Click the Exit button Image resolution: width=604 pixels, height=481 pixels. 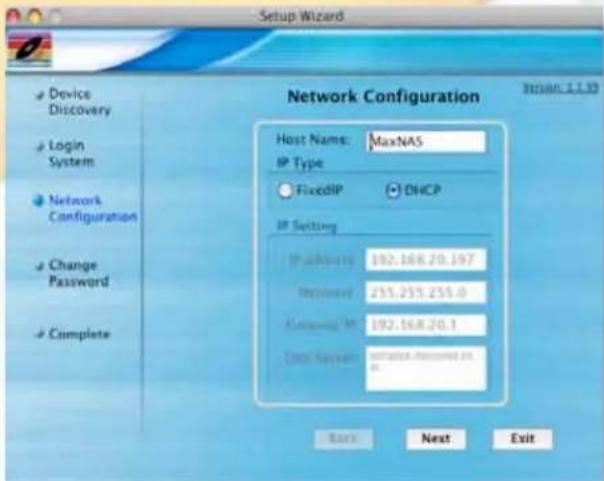coord(522,439)
